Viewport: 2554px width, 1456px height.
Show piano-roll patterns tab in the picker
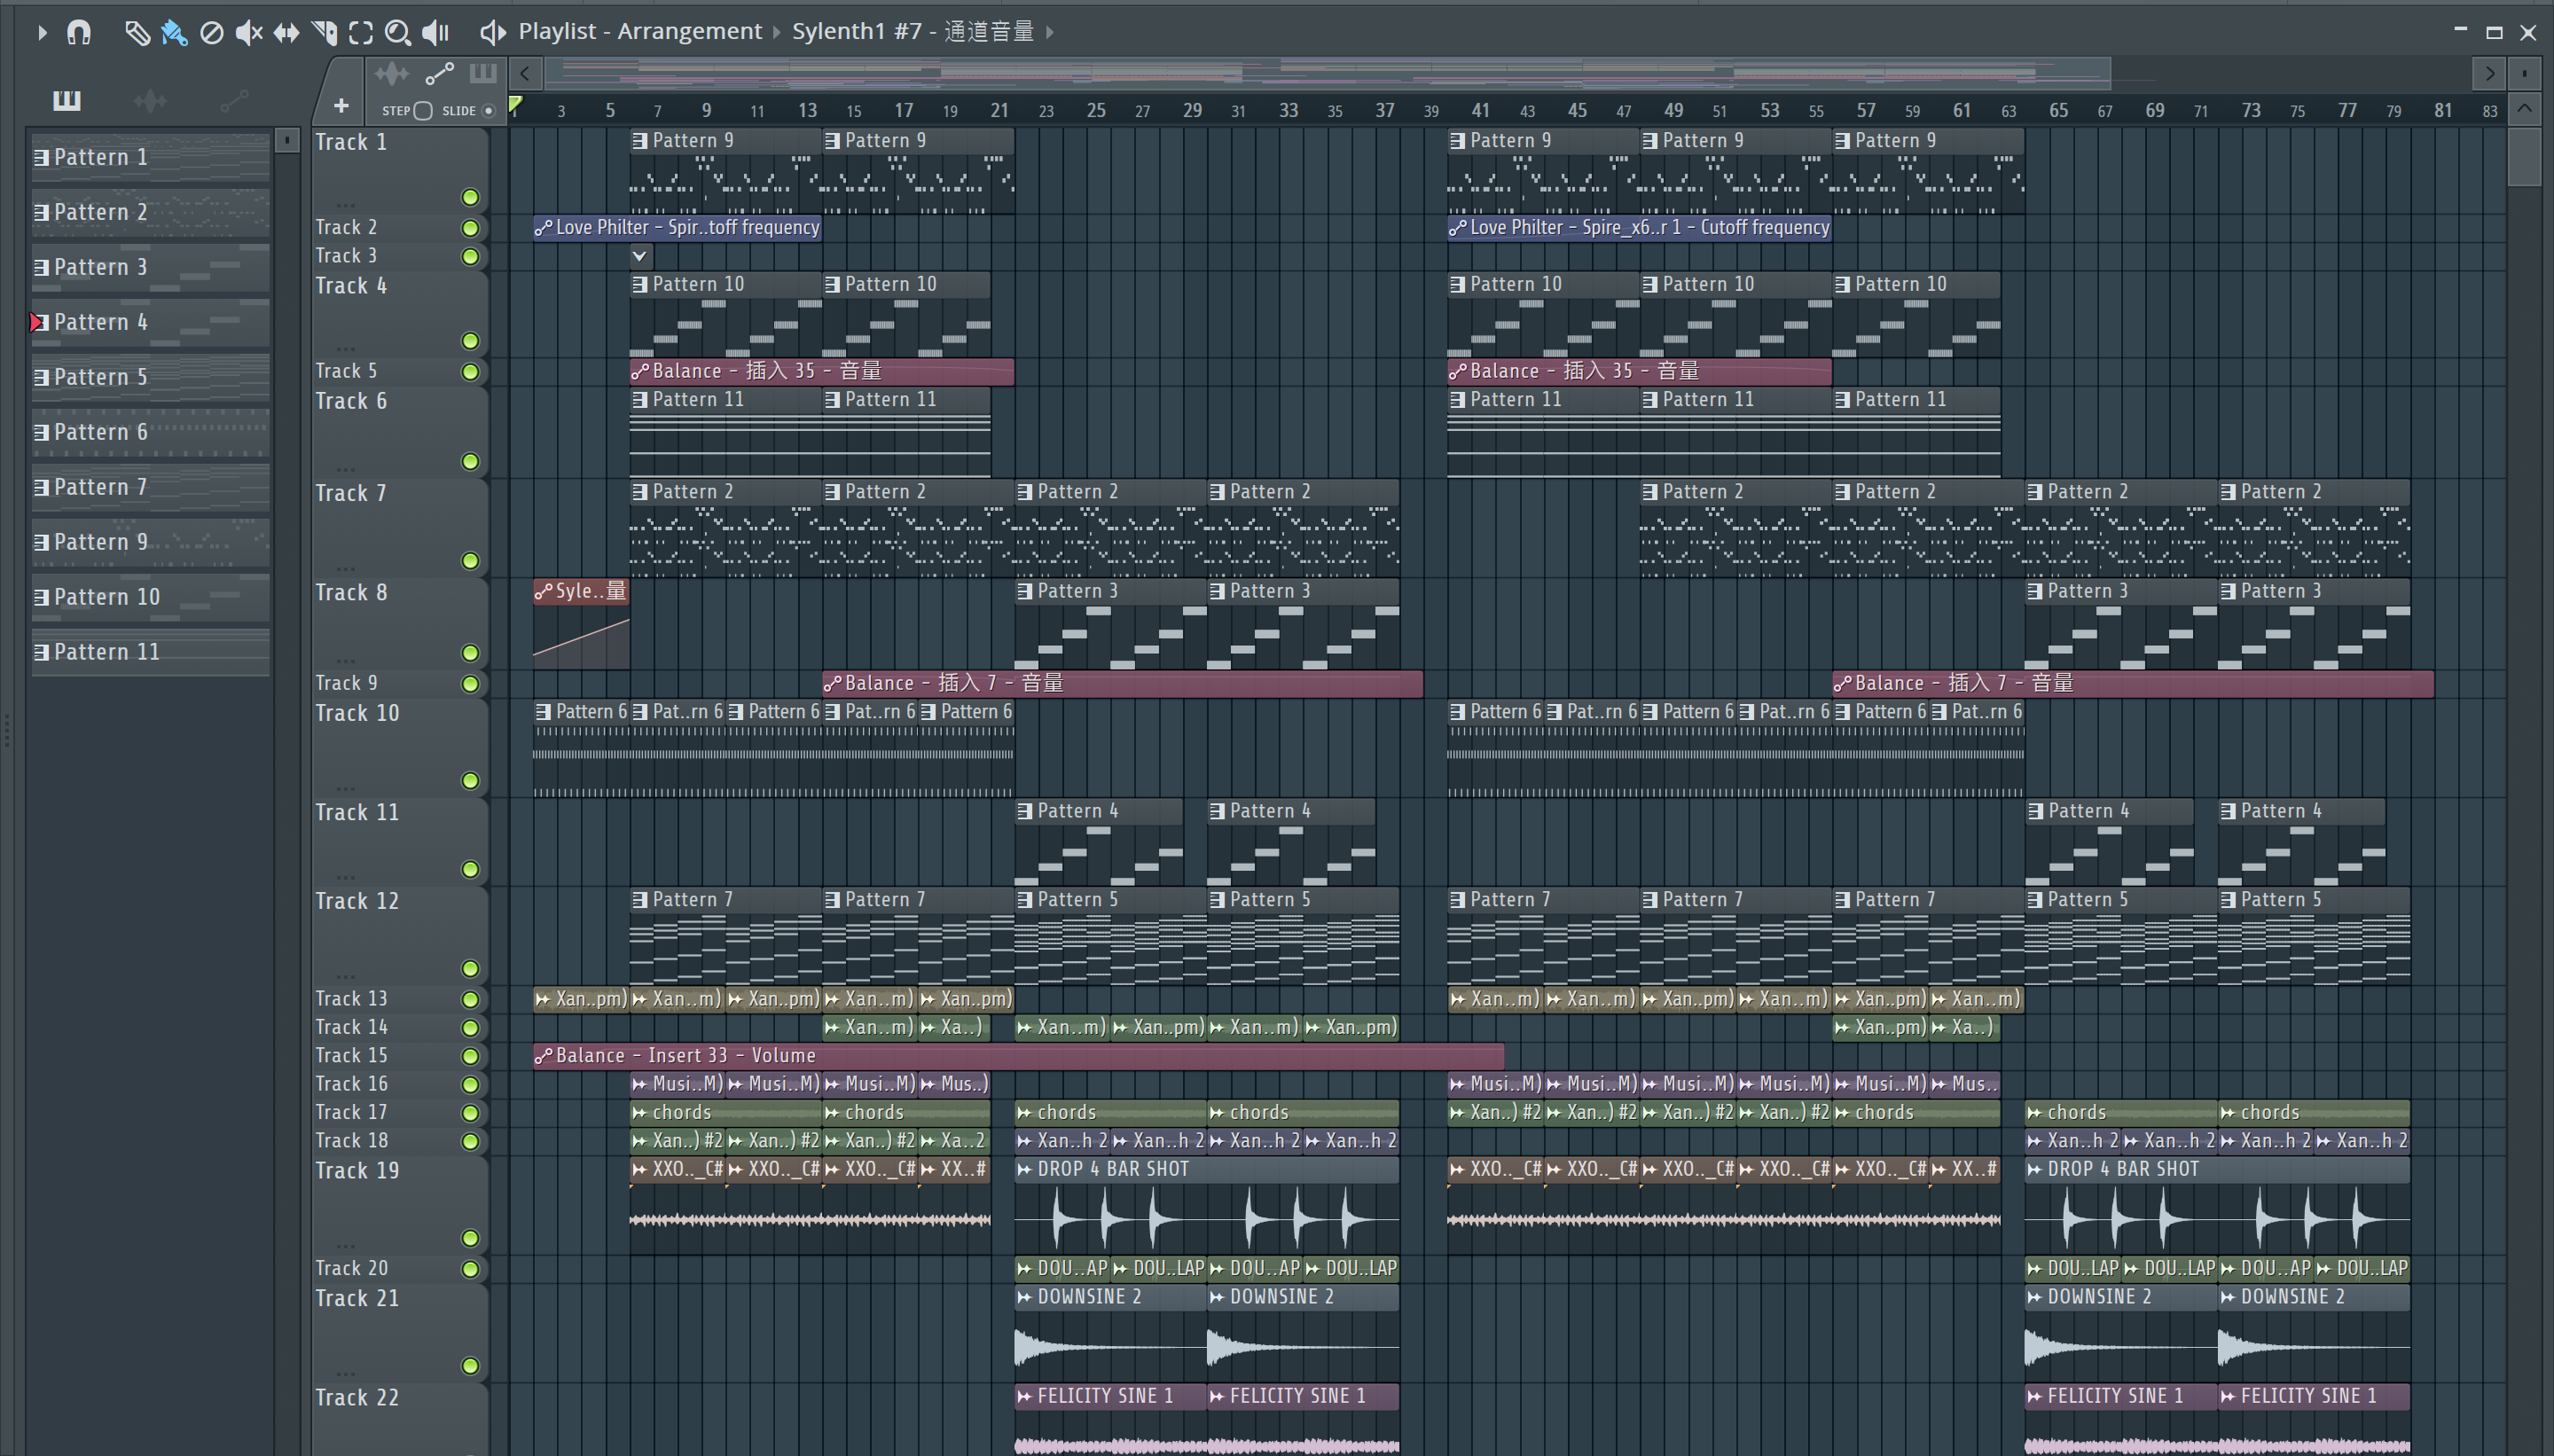tap(67, 100)
